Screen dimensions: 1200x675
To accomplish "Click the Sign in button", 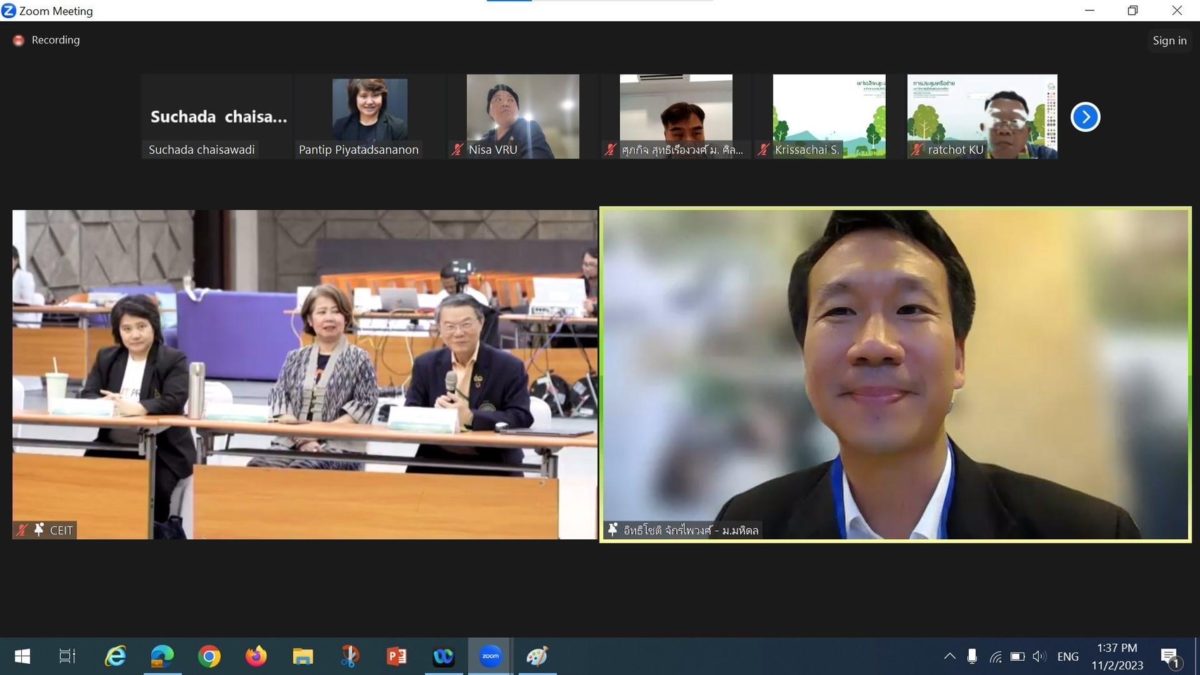I will 1169,41.
